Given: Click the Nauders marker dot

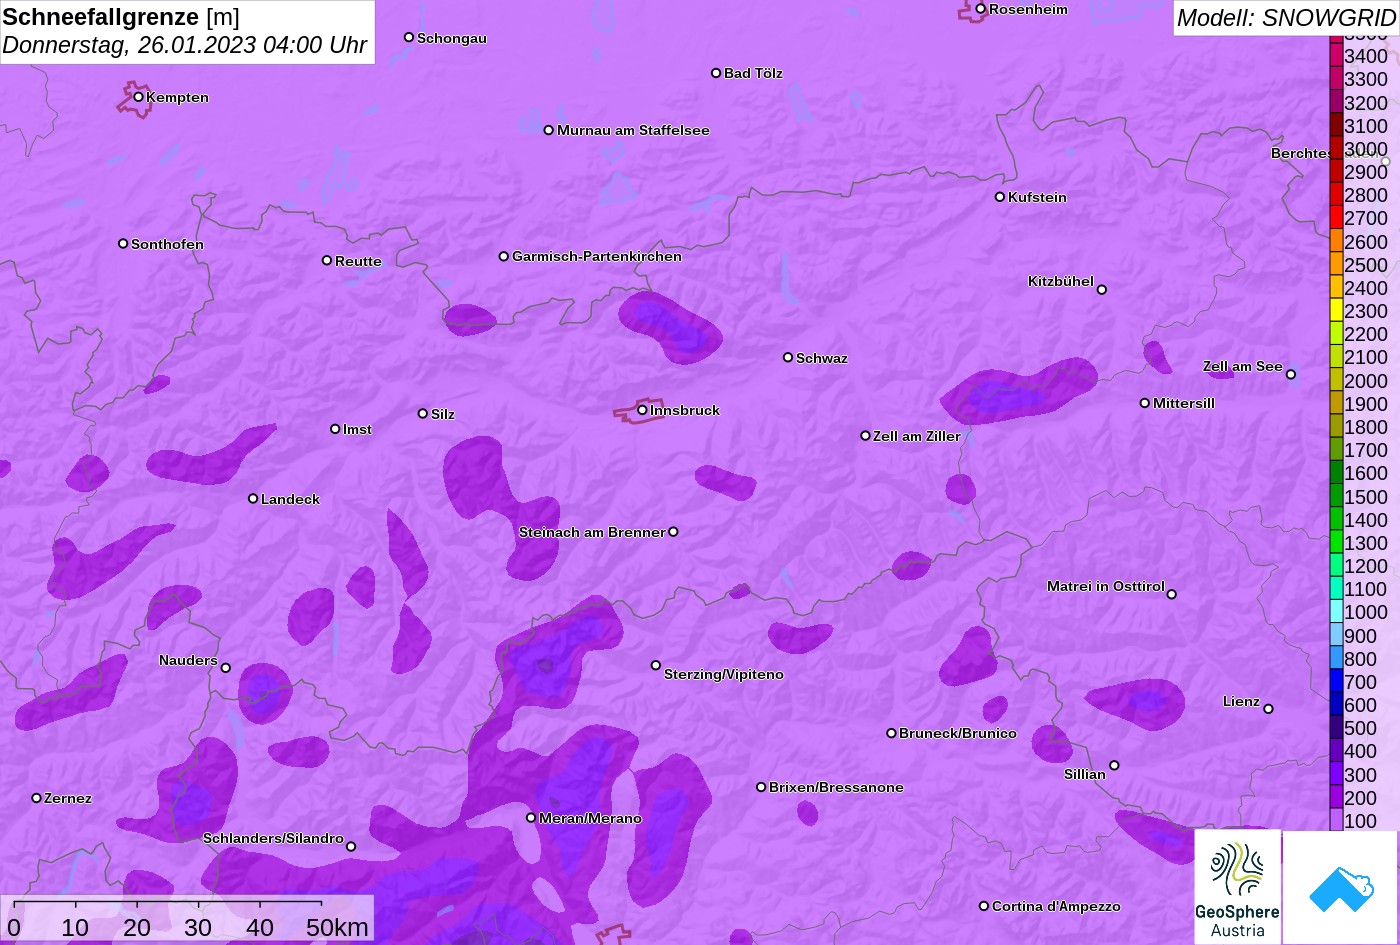Looking at the screenshot, I should pyautogui.click(x=226, y=668).
